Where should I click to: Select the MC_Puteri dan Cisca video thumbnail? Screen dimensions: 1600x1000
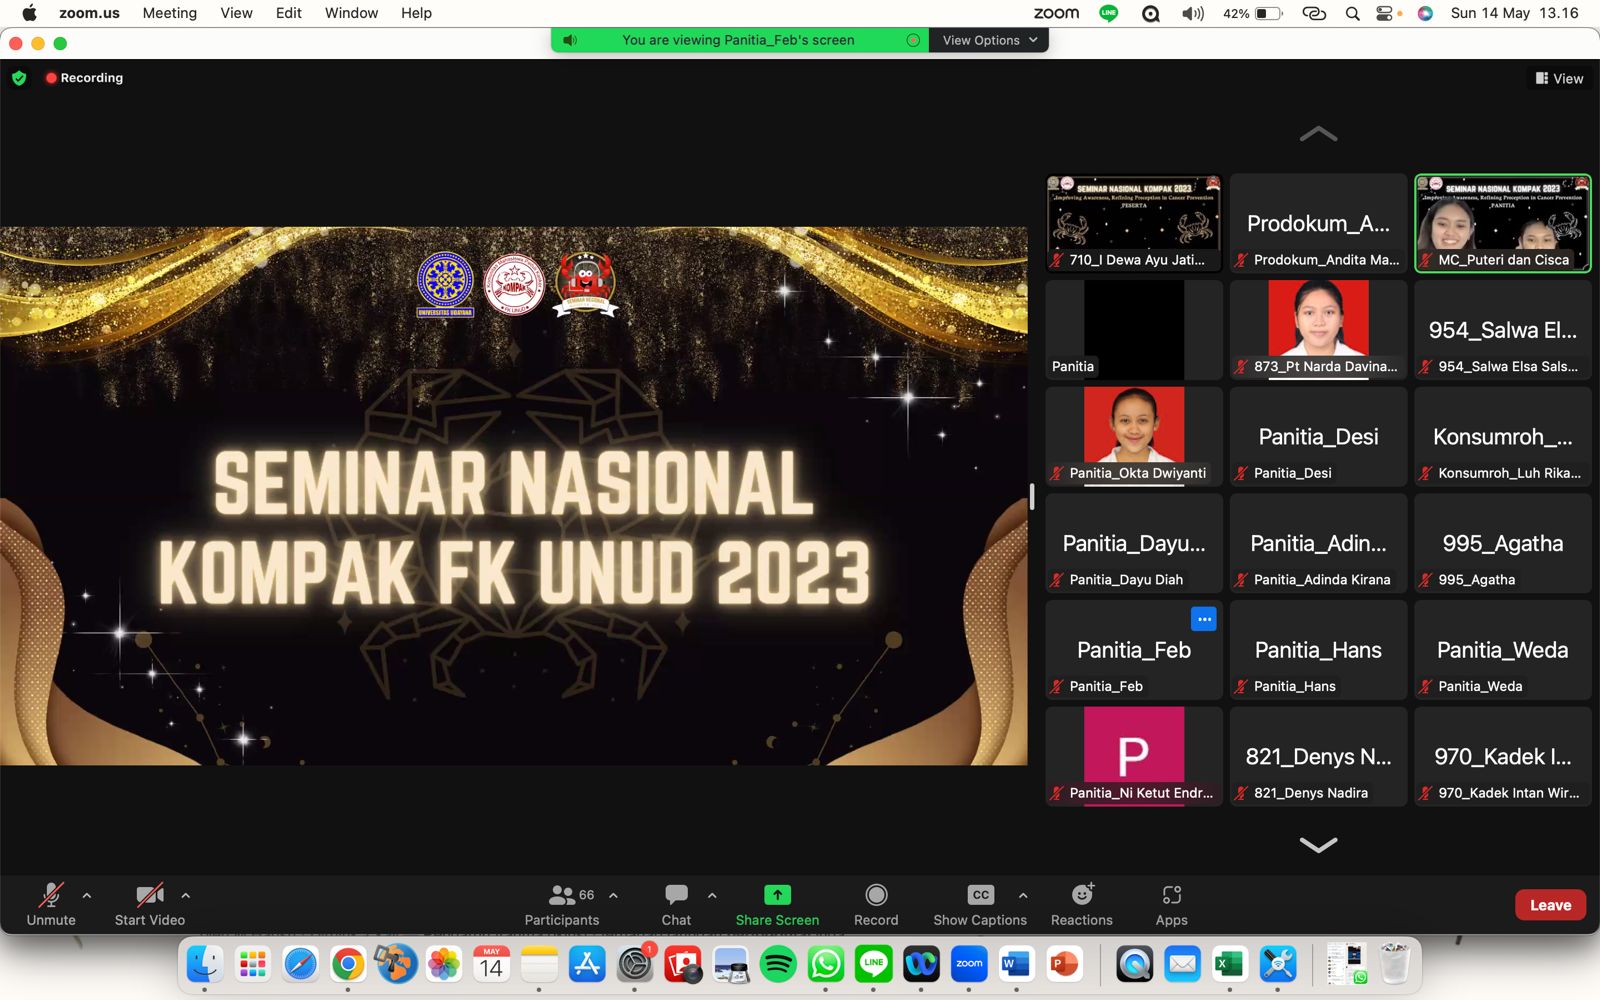tap(1502, 223)
